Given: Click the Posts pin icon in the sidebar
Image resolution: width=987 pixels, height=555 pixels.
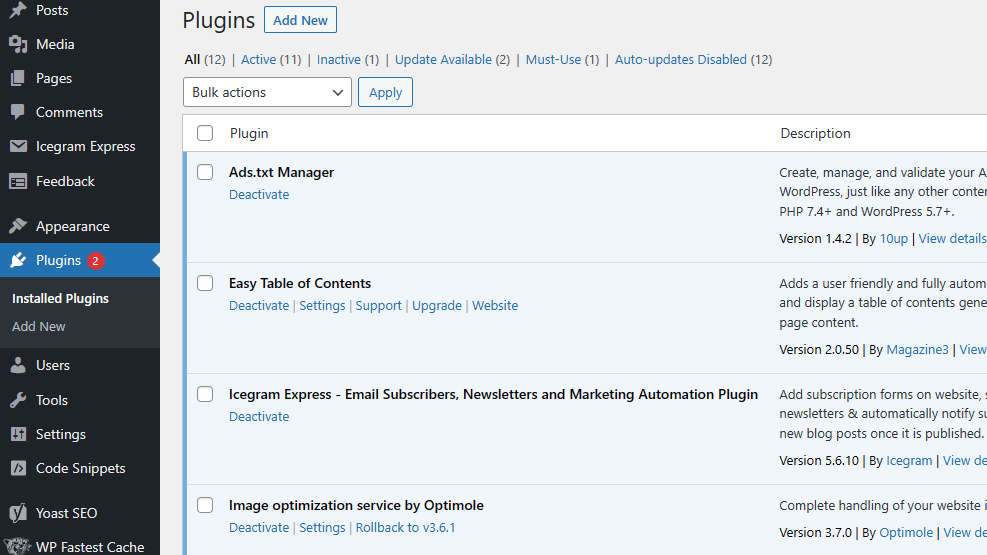Looking at the screenshot, I should tap(18, 10).
